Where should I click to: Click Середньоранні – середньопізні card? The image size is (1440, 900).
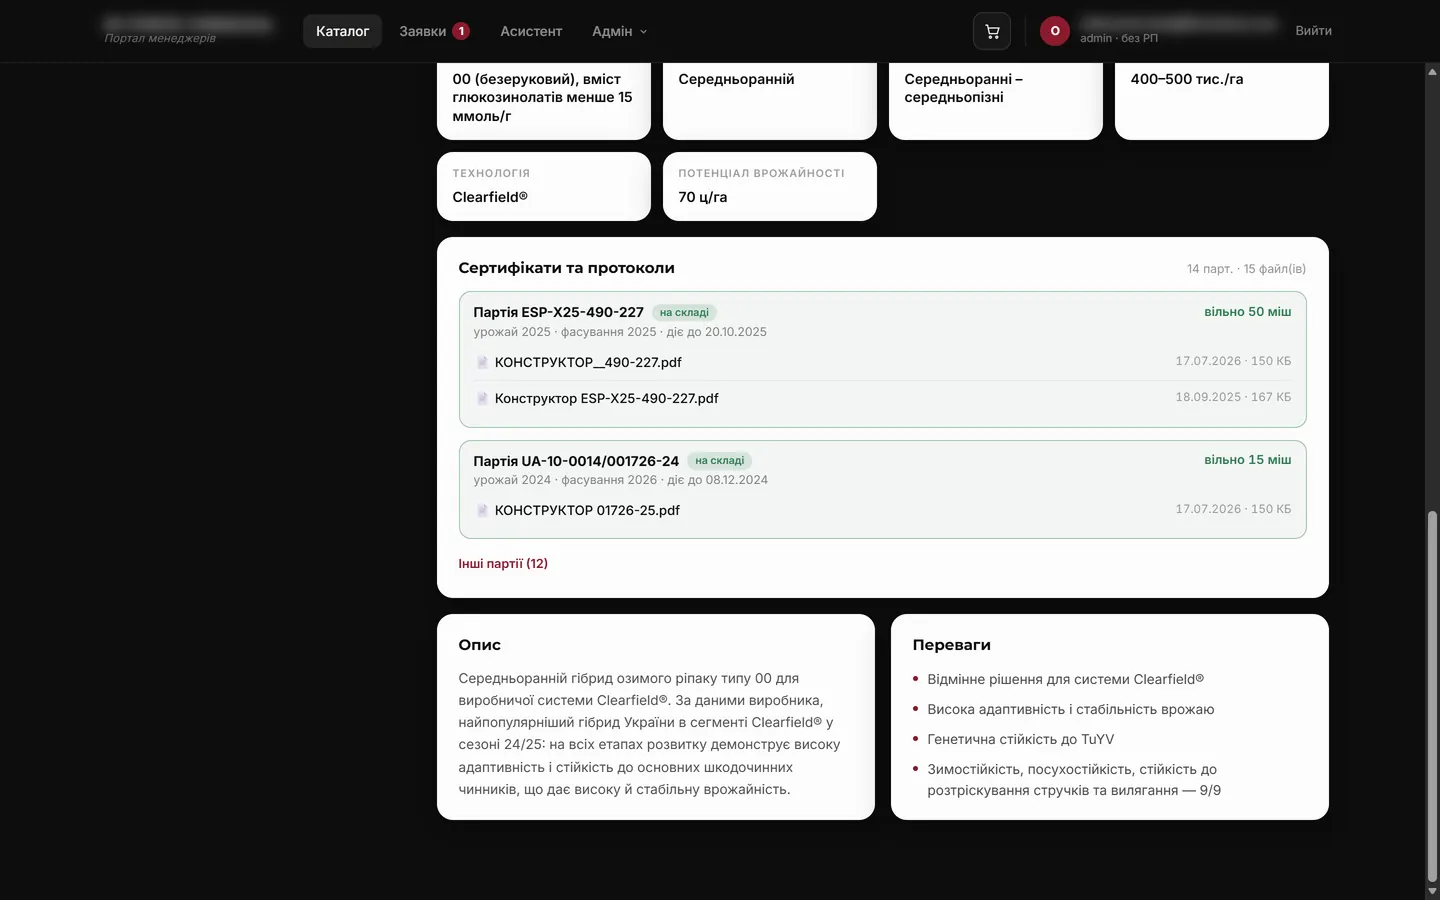tap(996, 100)
